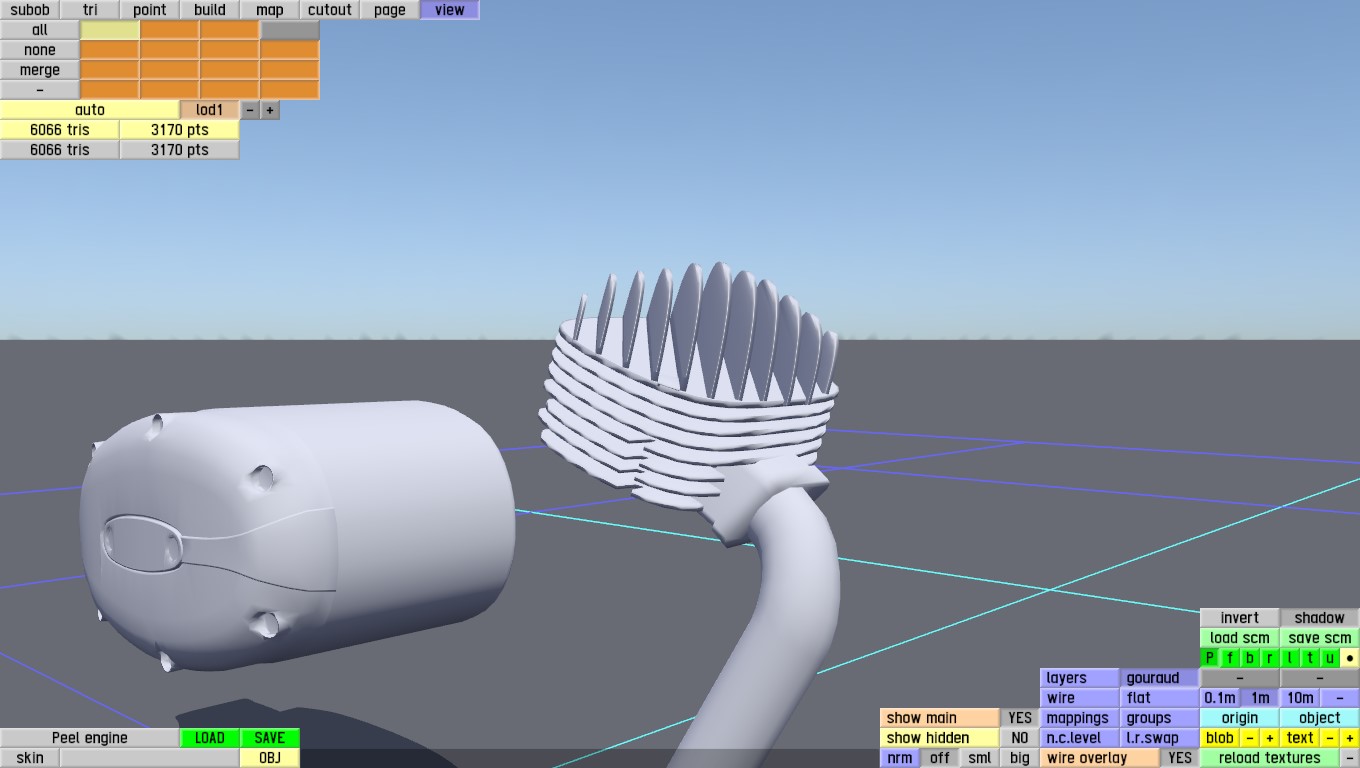Enable flat shading
Image resolution: width=1360 pixels, height=768 pixels.
[1160, 698]
